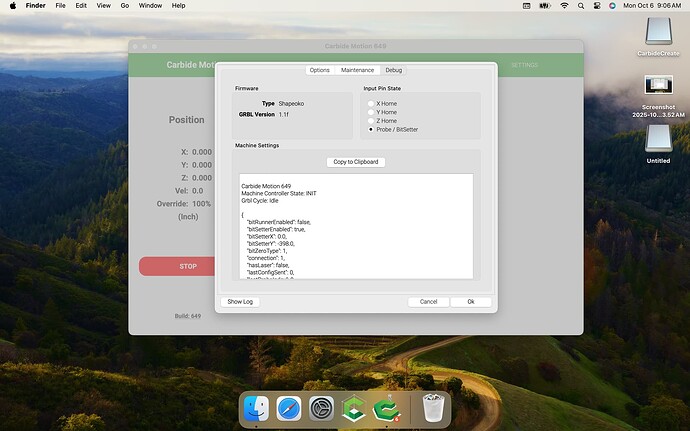The height and width of the screenshot is (431, 690).
Task: Click the GRBL Version value '1.1f'
Action: [283, 114]
